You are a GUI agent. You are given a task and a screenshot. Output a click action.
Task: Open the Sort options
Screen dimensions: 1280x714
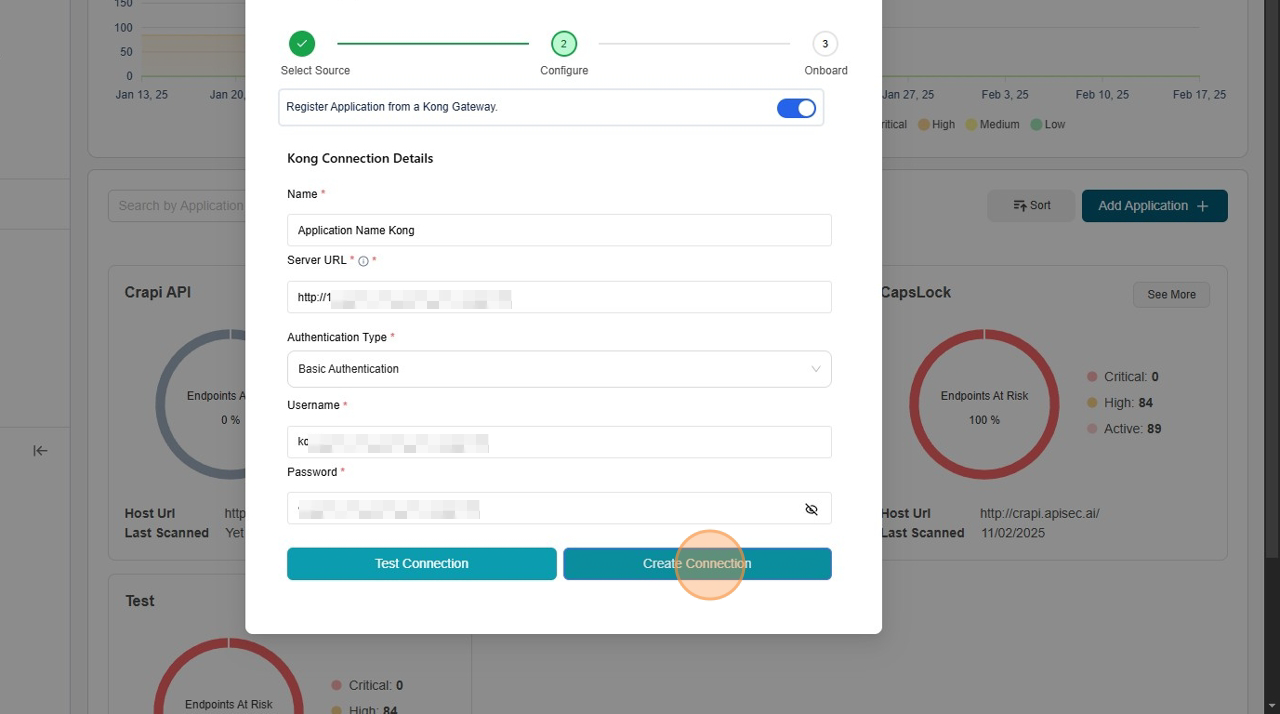pyautogui.click(x=1031, y=206)
